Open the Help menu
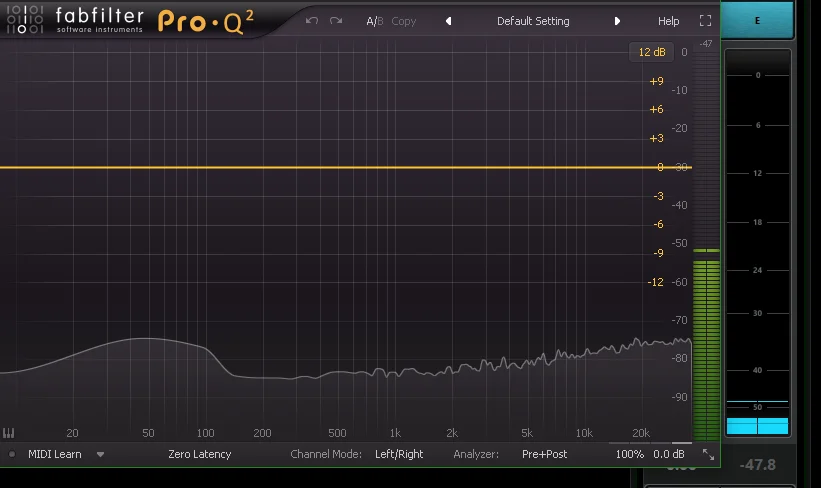This screenshot has width=821, height=488. pos(669,21)
